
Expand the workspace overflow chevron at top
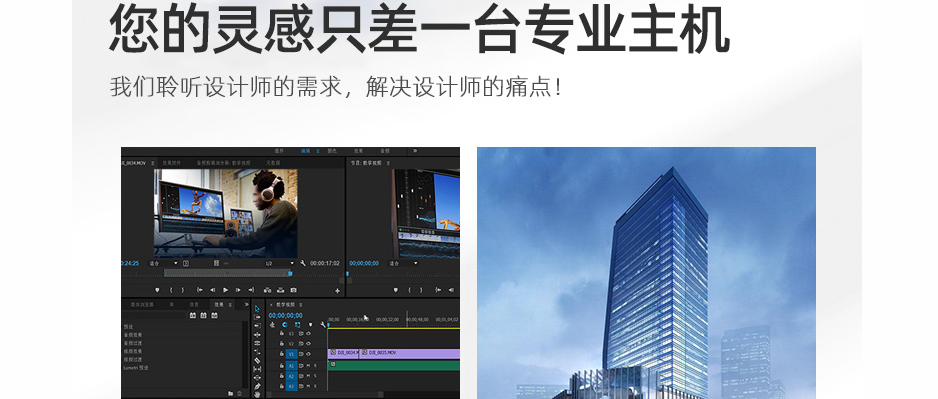click(415, 151)
